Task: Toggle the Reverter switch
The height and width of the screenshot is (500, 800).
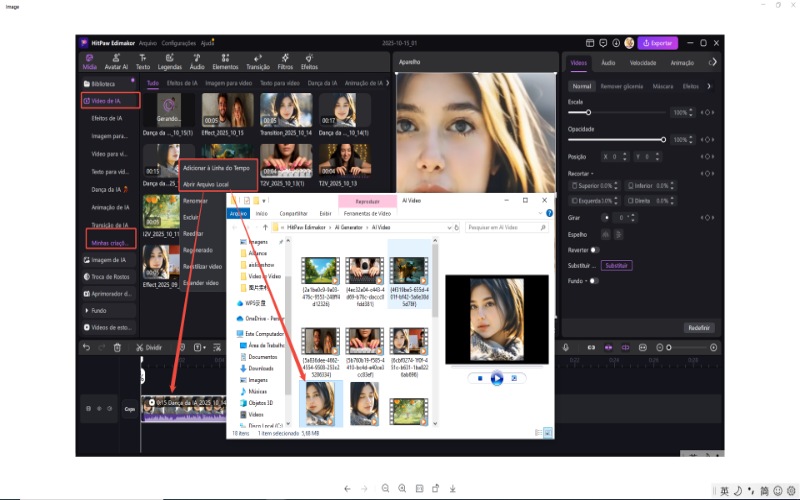Action: coord(594,250)
